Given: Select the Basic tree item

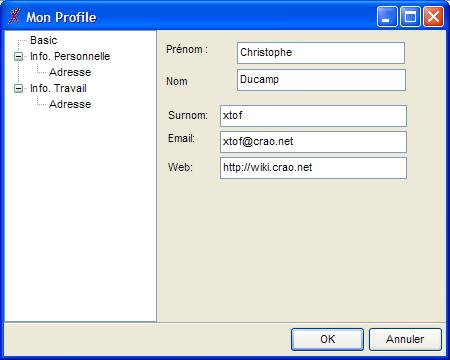Looking at the screenshot, I should click(x=44, y=40).
